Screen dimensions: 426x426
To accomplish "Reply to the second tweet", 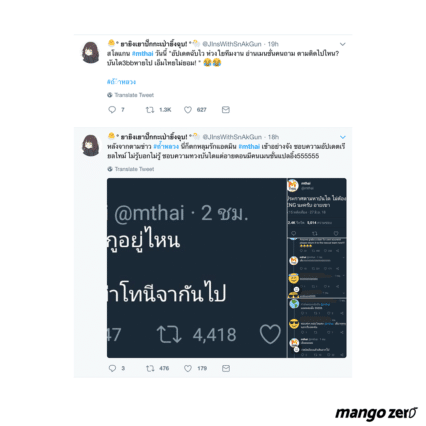I will click(112, 368).
